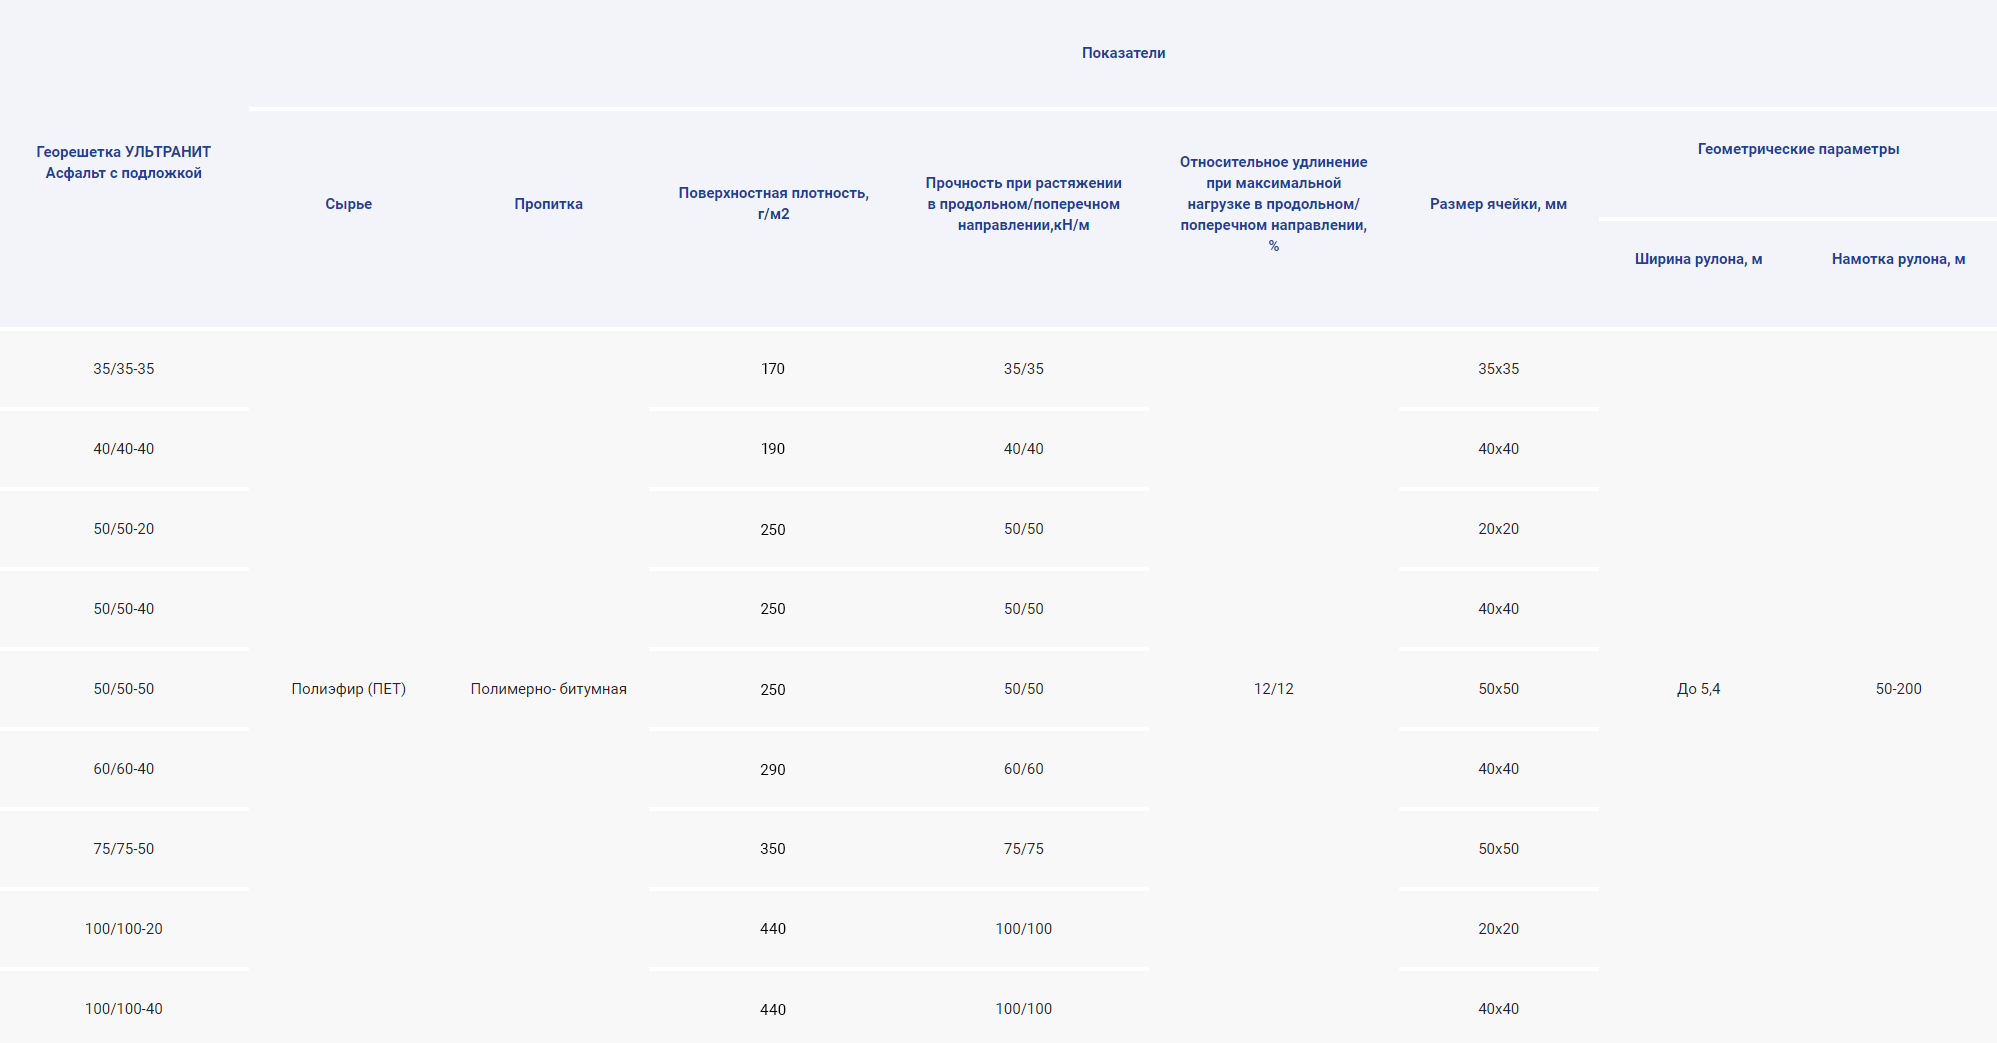This screenshot has width=1997, height=1043.
Task: Click the density value 350
Action: (x=773, y=849)
